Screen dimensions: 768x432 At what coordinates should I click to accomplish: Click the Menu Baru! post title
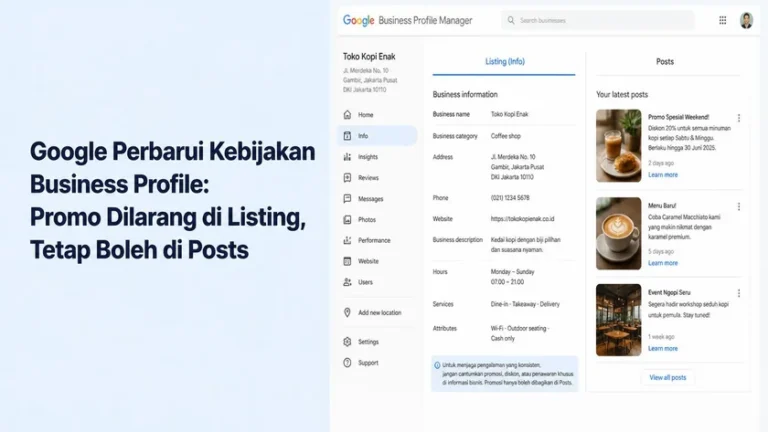pos(662,206)
